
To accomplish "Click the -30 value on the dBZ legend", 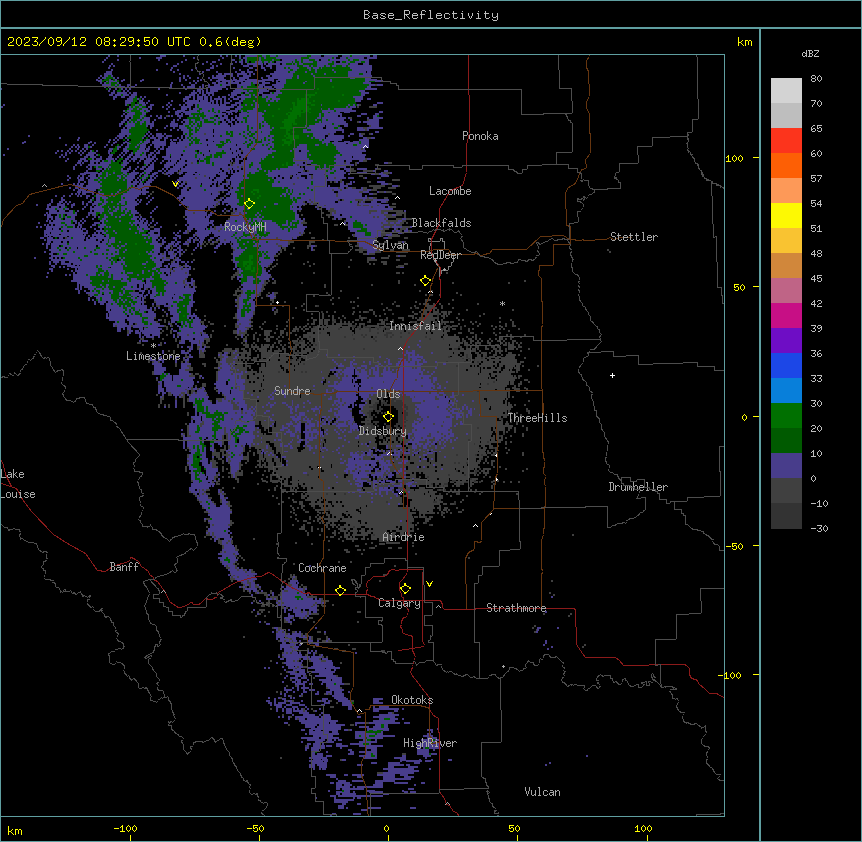I will (819, 528).
